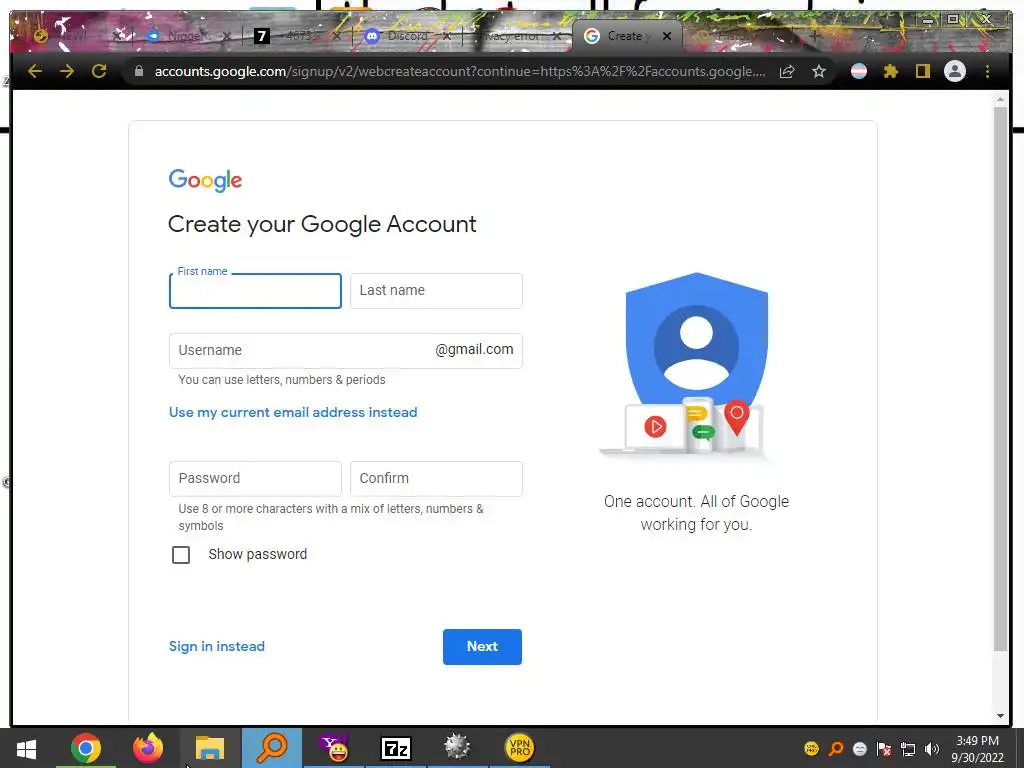Select the Create your Google Account tab

pos(627,36)
